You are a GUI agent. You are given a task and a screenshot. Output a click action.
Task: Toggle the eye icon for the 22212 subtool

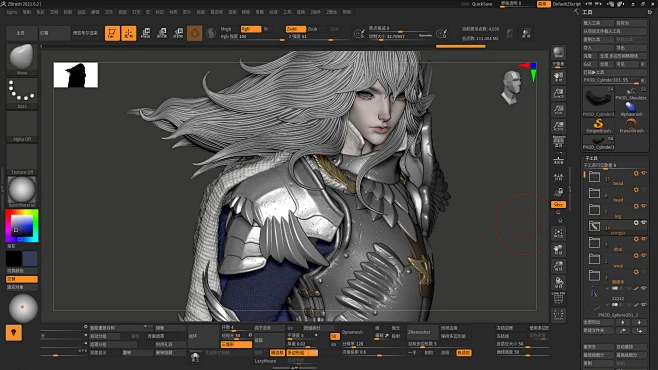pyautogui.click(x=644, y=288)
